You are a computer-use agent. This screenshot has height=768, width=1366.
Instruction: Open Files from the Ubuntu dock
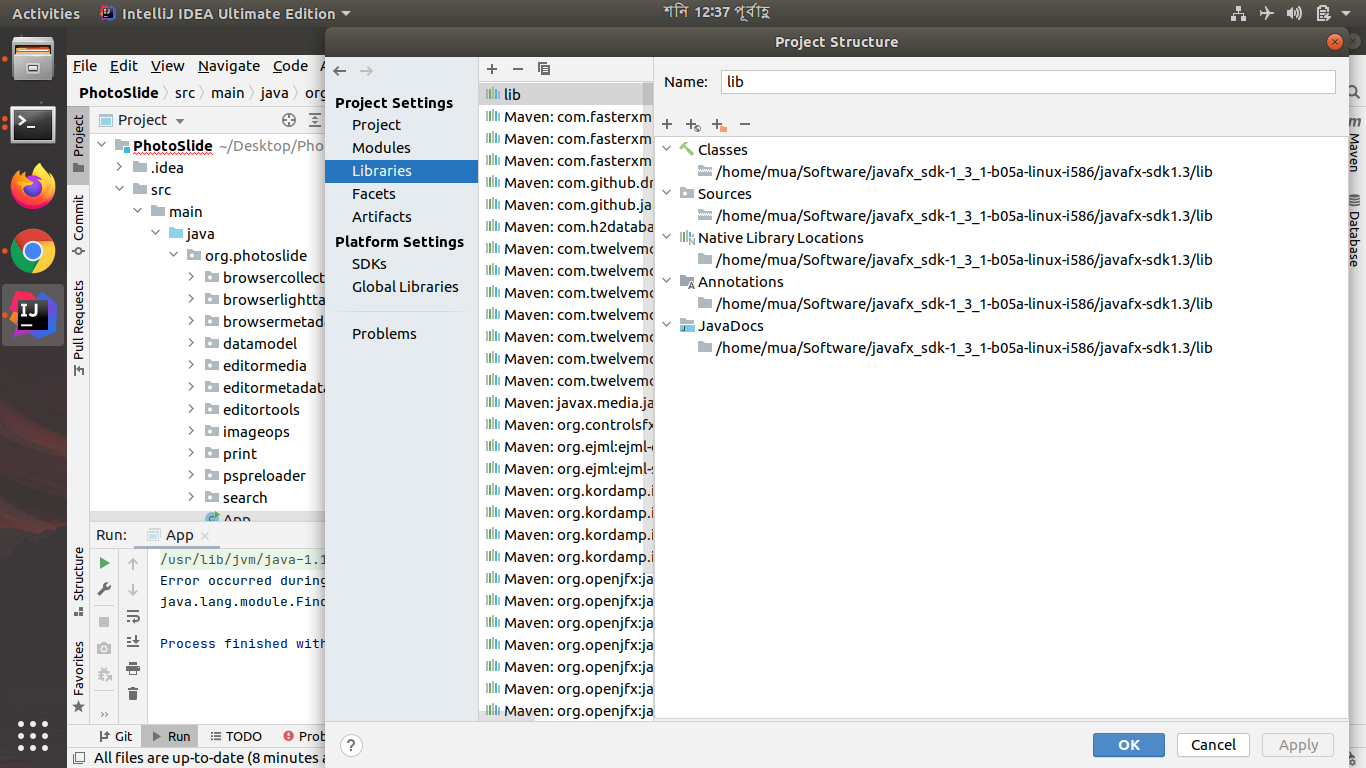33,59
